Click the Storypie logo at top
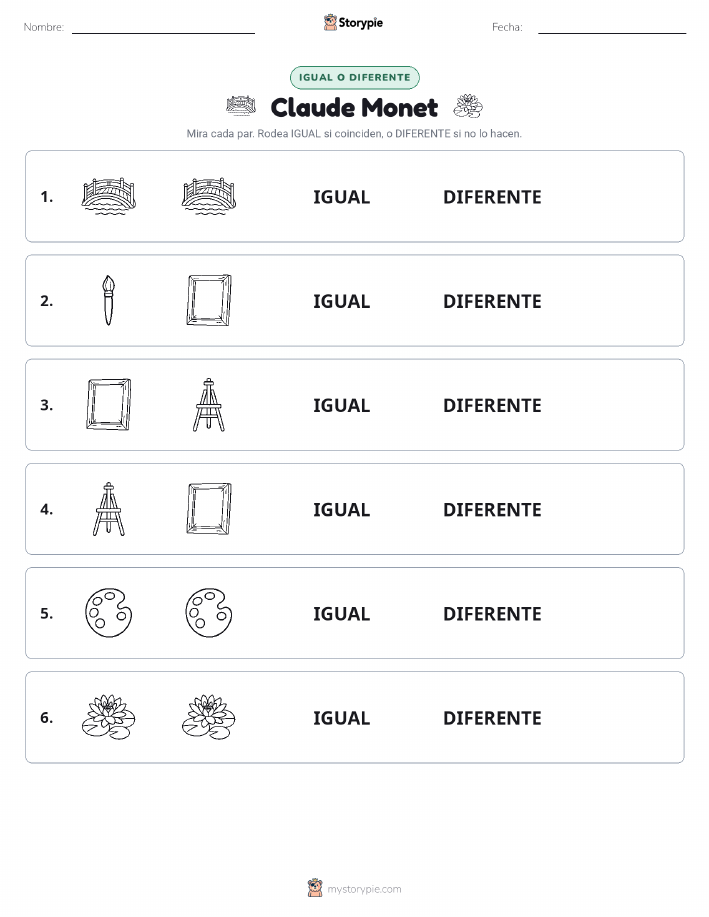This screenshot has height=917, width=709. [x=353, y=23]
